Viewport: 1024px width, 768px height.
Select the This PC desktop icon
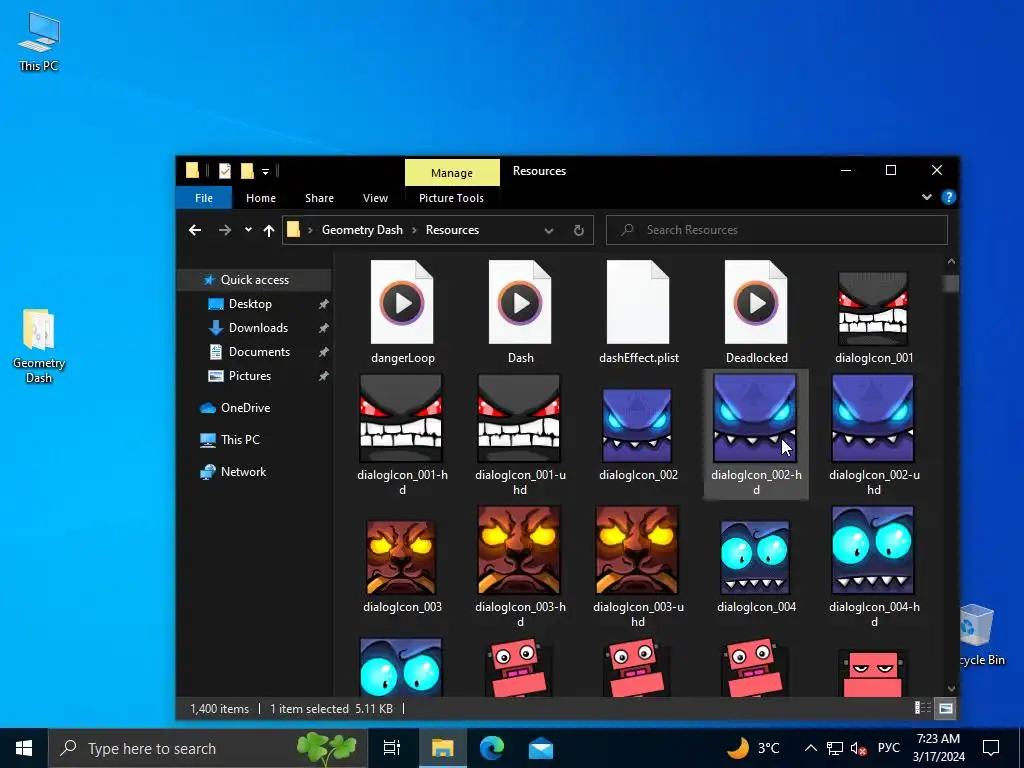click(39, 41)
